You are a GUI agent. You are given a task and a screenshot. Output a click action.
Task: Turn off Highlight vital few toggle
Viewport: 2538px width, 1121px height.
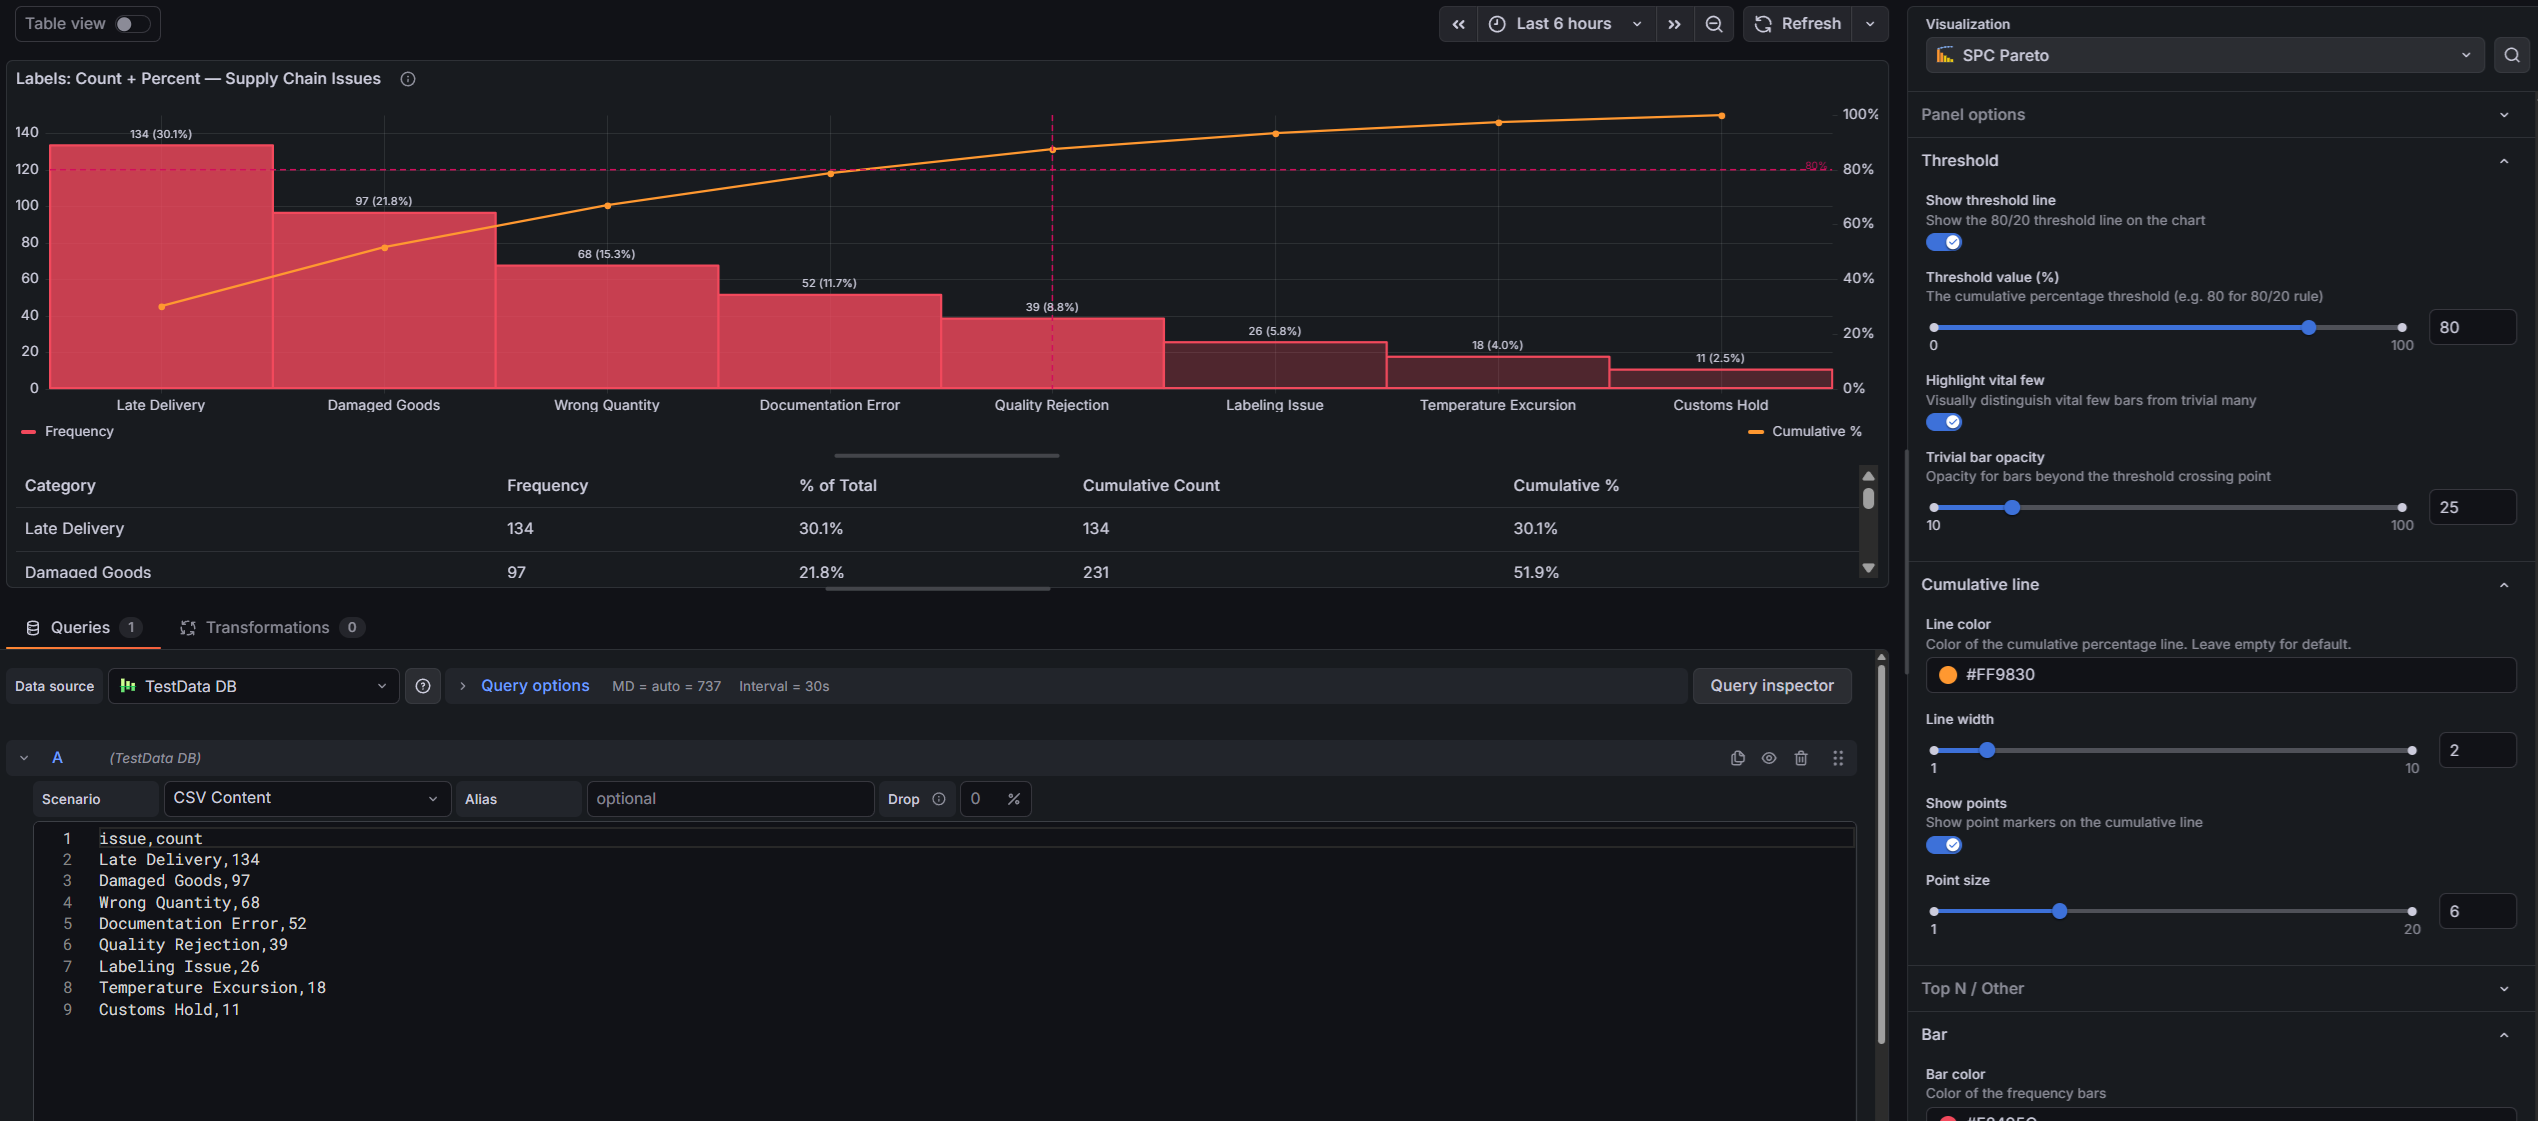(1943, 422)
